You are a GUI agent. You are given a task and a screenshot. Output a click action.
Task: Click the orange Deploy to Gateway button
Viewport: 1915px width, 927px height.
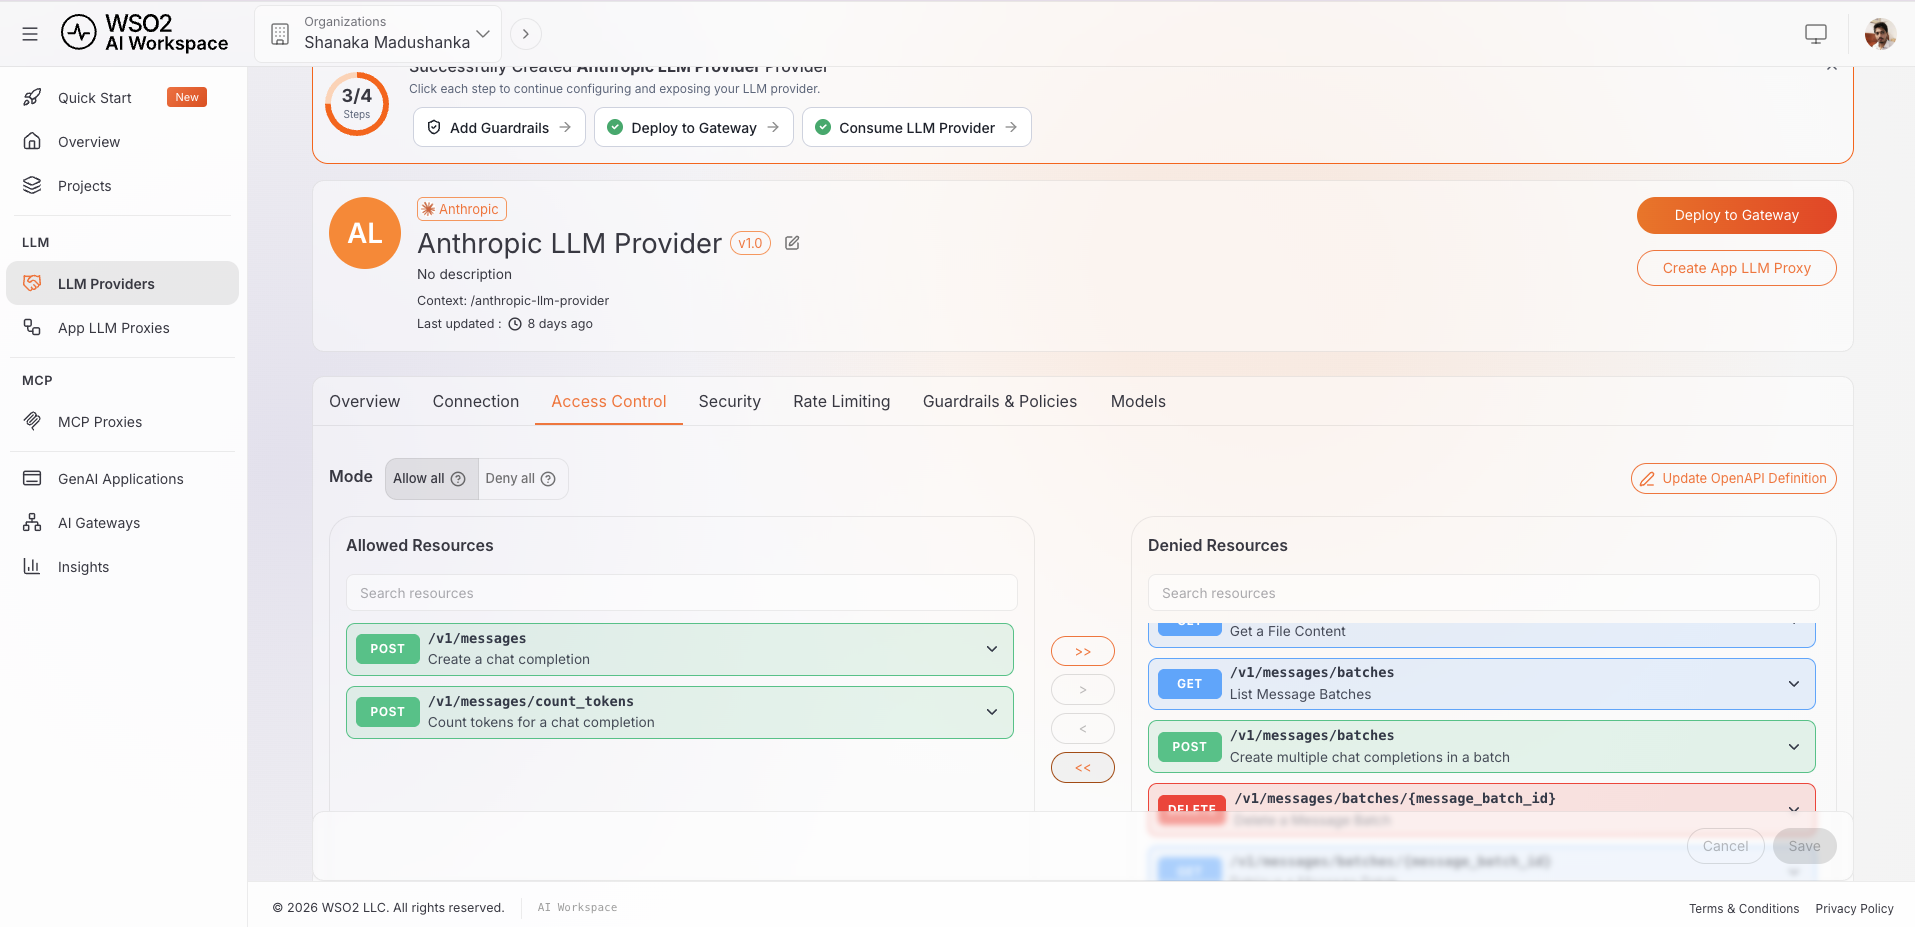point(1736,215)
